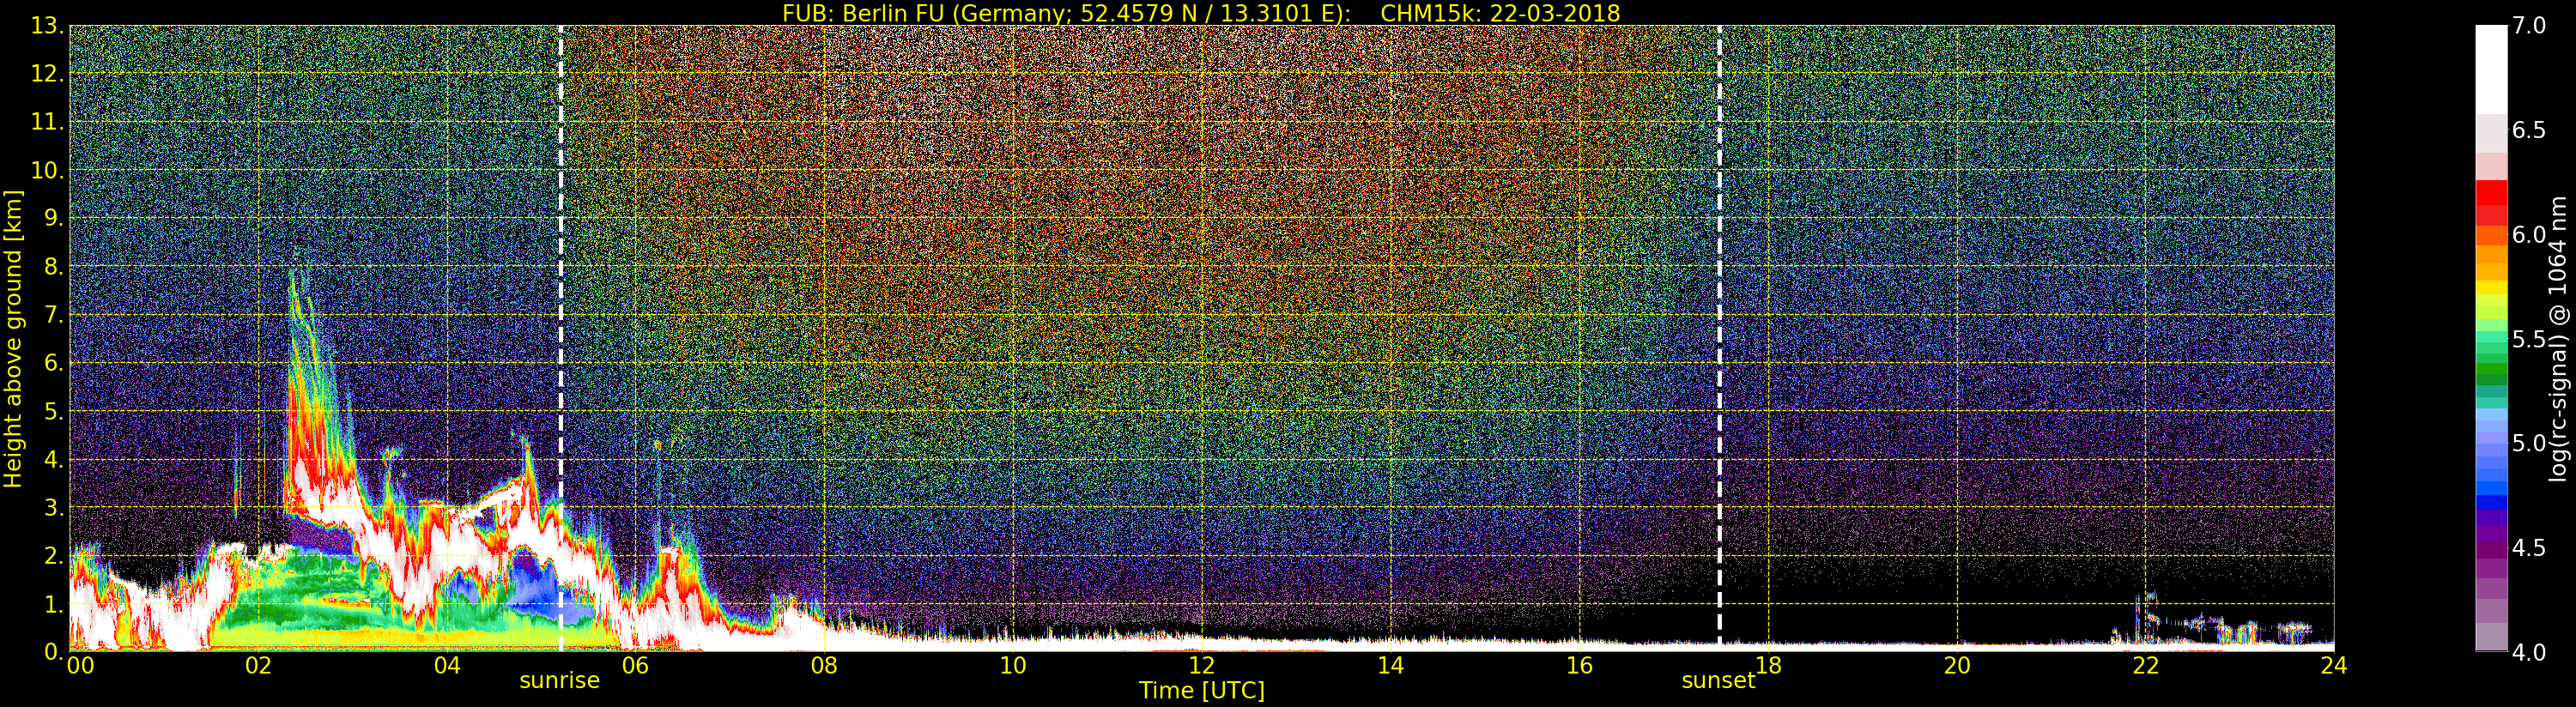Click the '10.' tick on the height axis

pyautogui.click(x=47, y=170)
